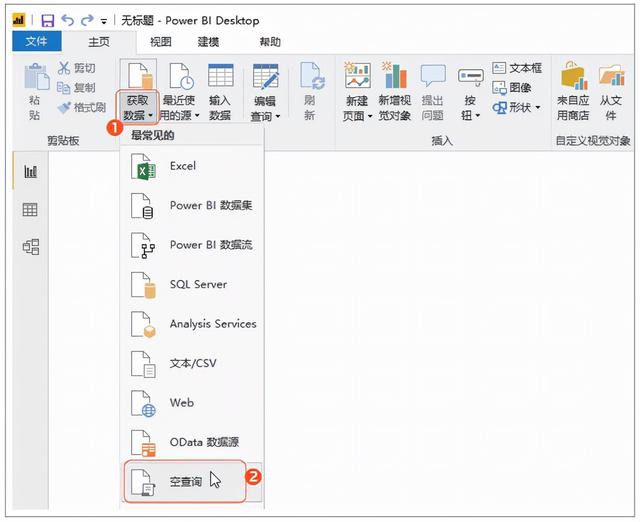This screenshot has height=522, width=640.
Task: Switch to the 视图 ribbon tab
Action: [160, 42]
